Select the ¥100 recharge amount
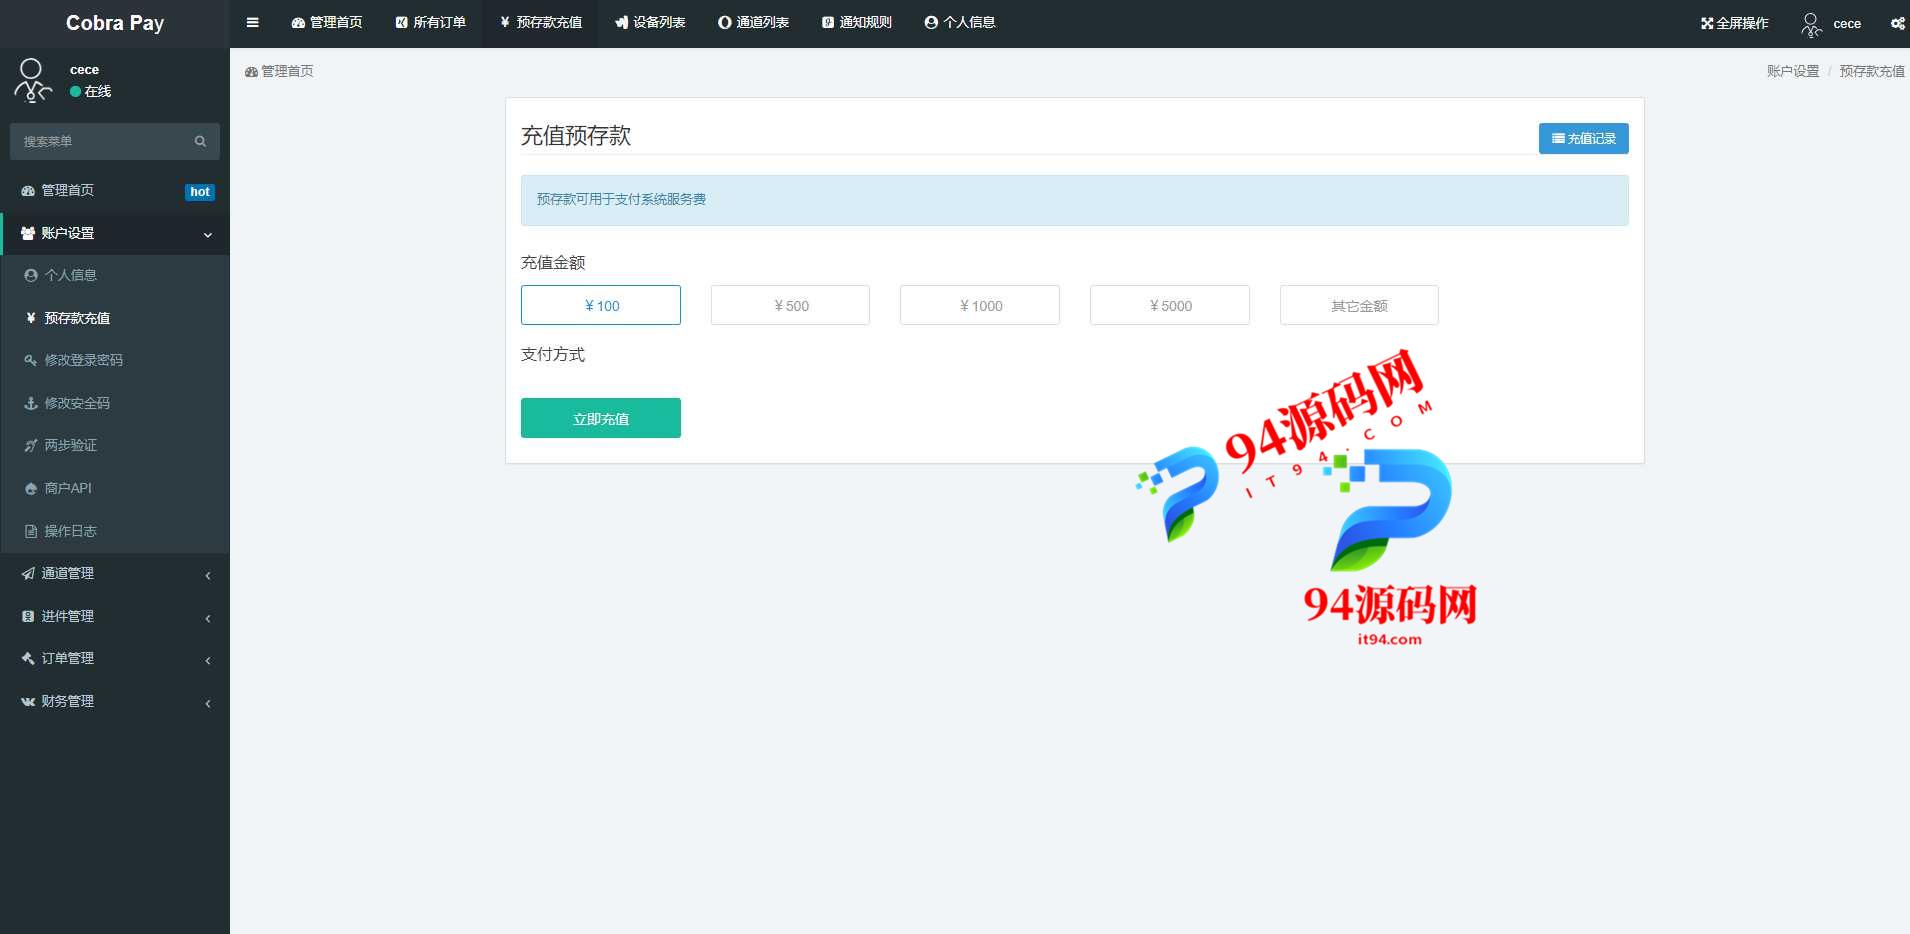 pyautogui.click(x=601, y=305)
